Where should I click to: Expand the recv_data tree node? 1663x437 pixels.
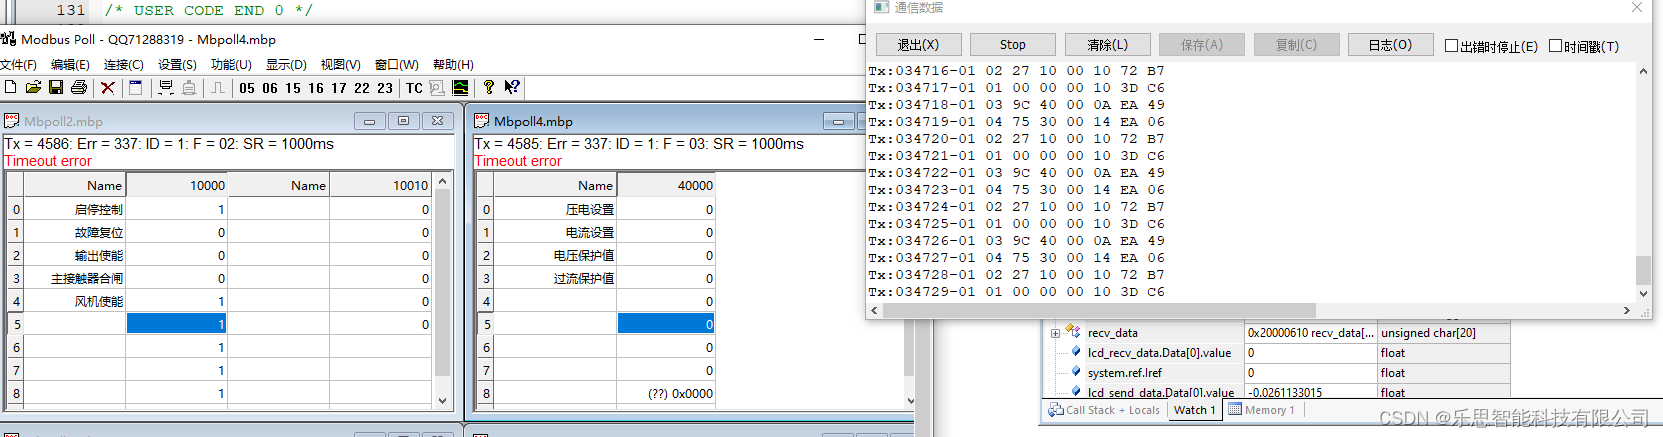tap(1055, 333)
